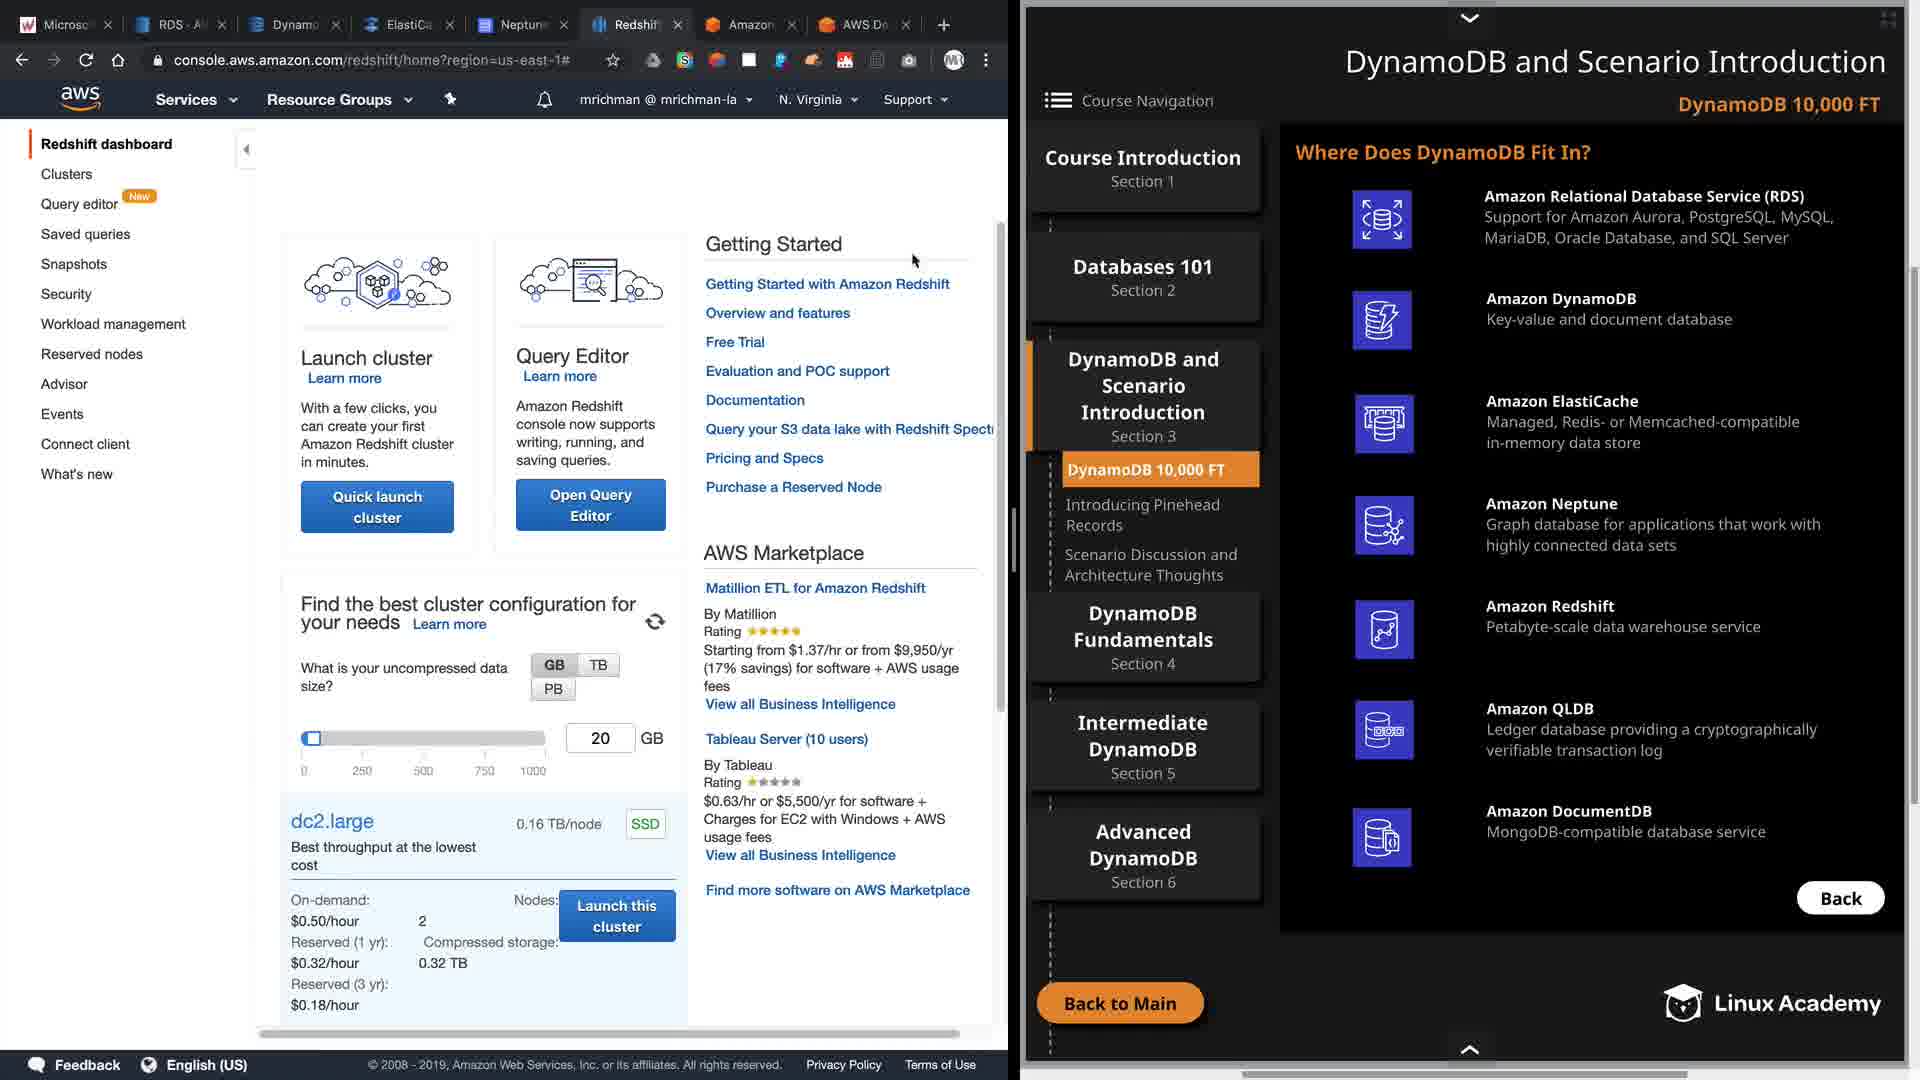Open Free Trial link in Getting Started
This screenshot has width=1920, height=1080.
click(x=734, y=342)
